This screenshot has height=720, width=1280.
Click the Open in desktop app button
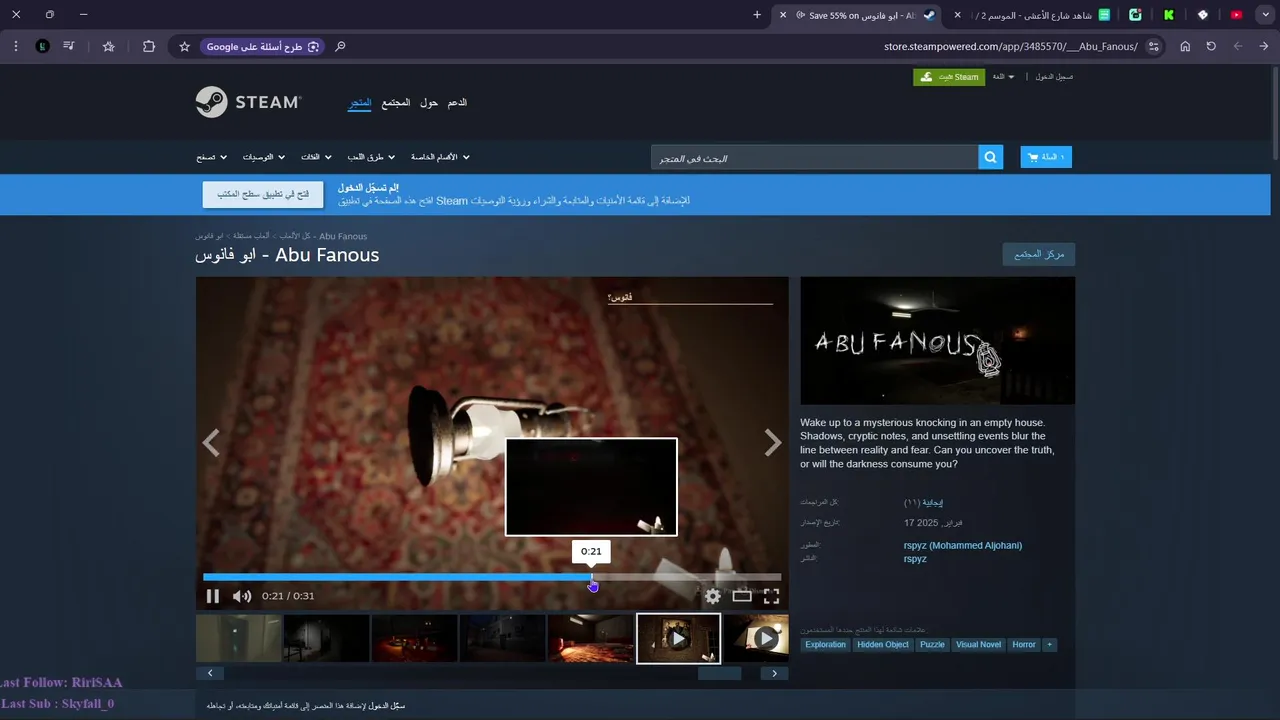coord(263,194)
